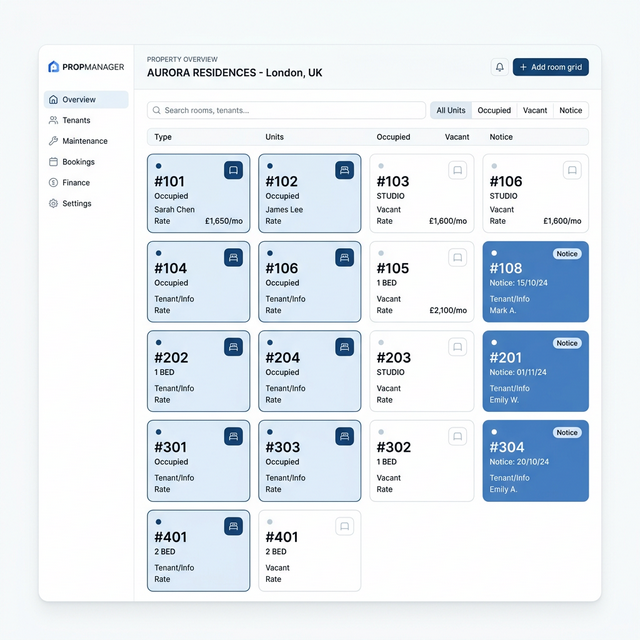
Task: Click Notice badge on unit #201
Action: point(567,343)
